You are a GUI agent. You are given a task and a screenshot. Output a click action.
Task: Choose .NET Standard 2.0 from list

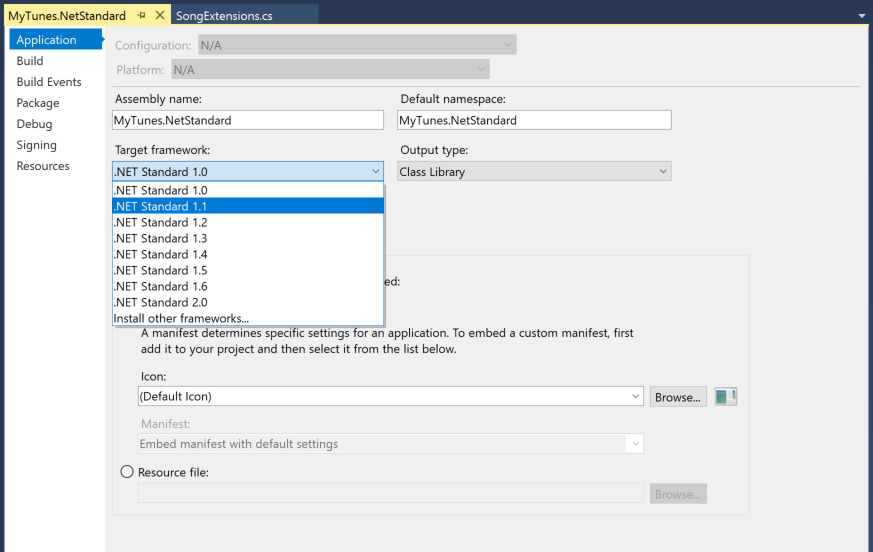(x=248, y=302)
